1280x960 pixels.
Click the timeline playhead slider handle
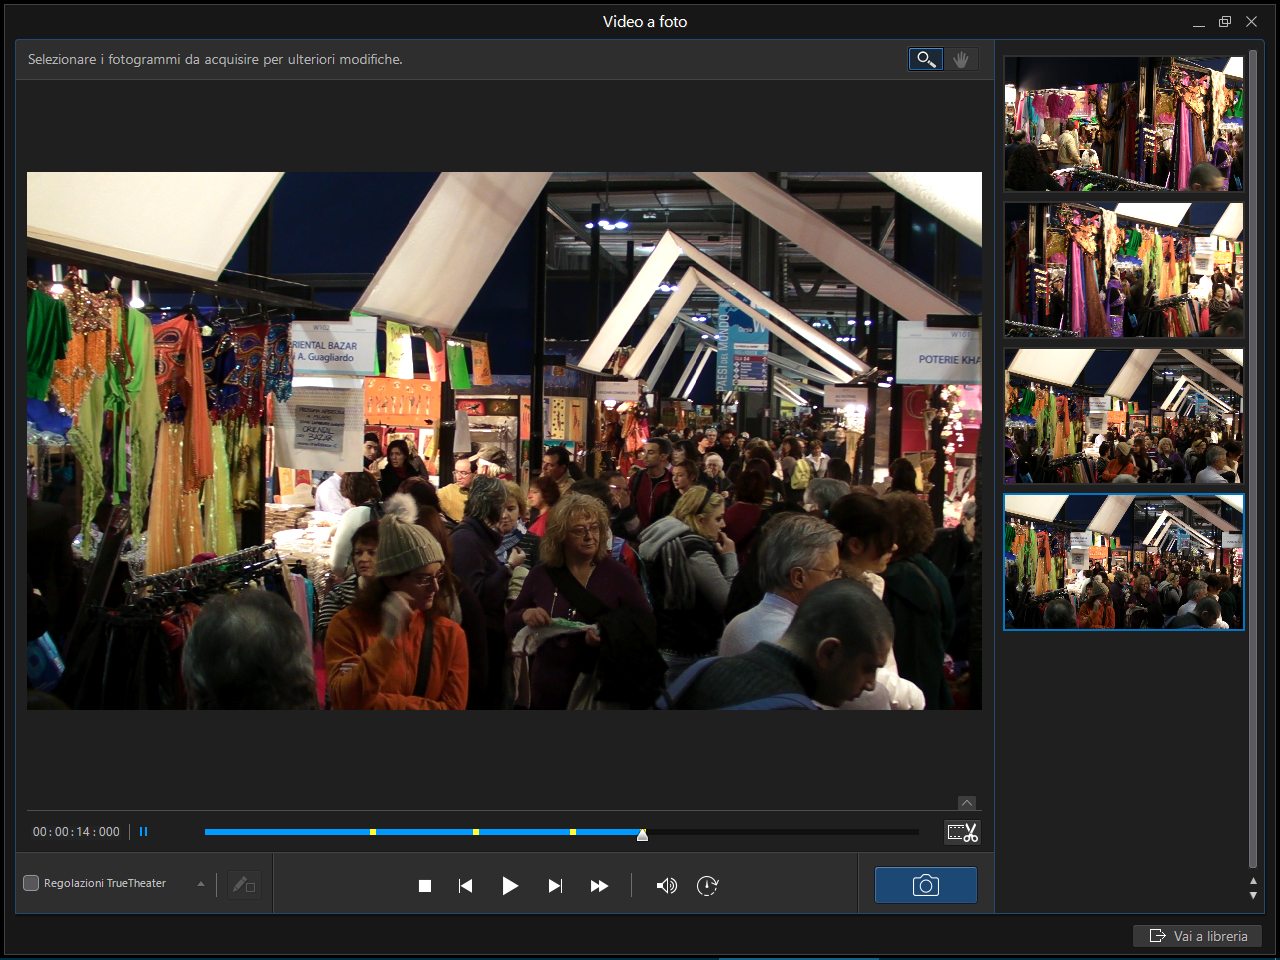642,834
